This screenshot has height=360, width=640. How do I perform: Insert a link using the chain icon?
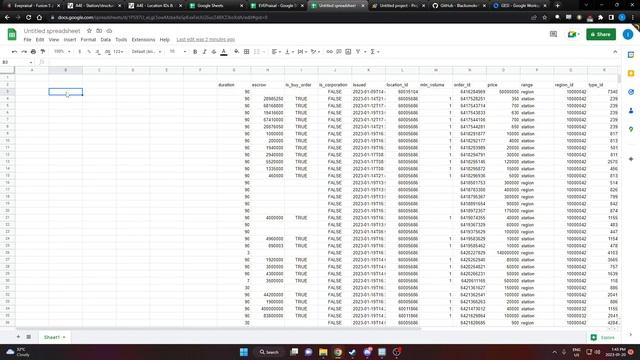[x=329, y=52]
